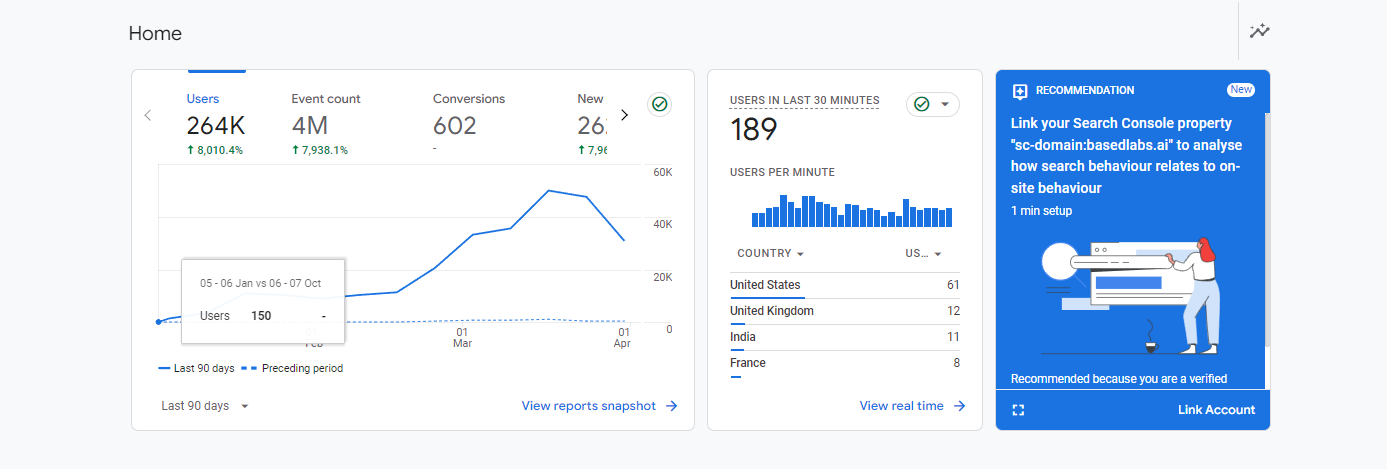Open the View real time link

pos(901,406)
